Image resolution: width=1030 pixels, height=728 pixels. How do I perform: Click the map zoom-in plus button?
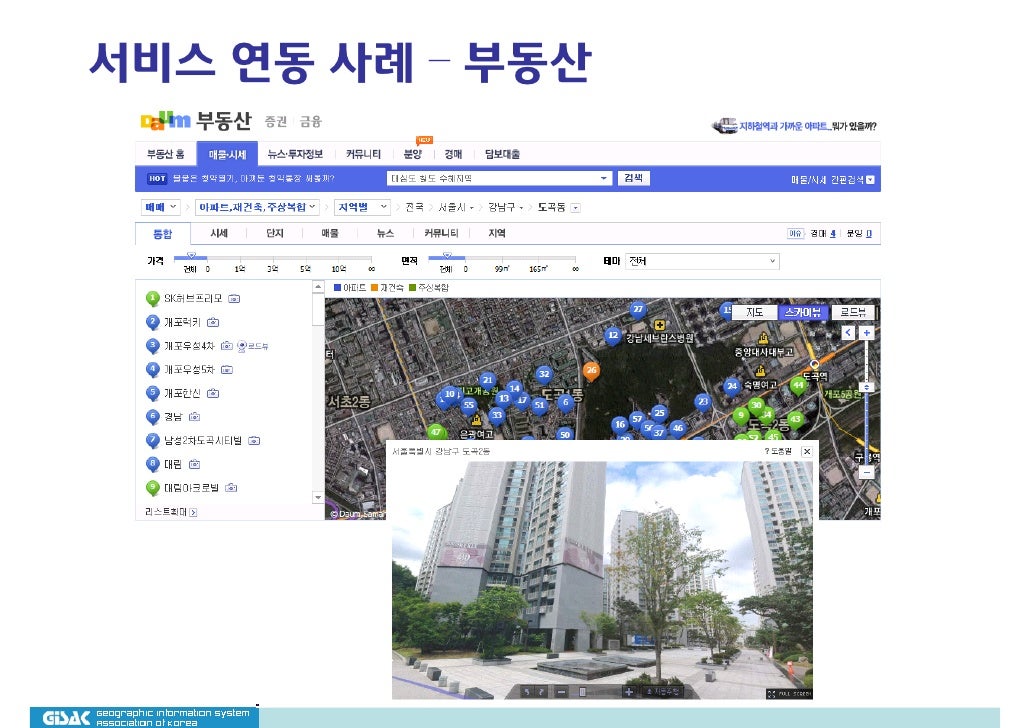pos(867,333)
